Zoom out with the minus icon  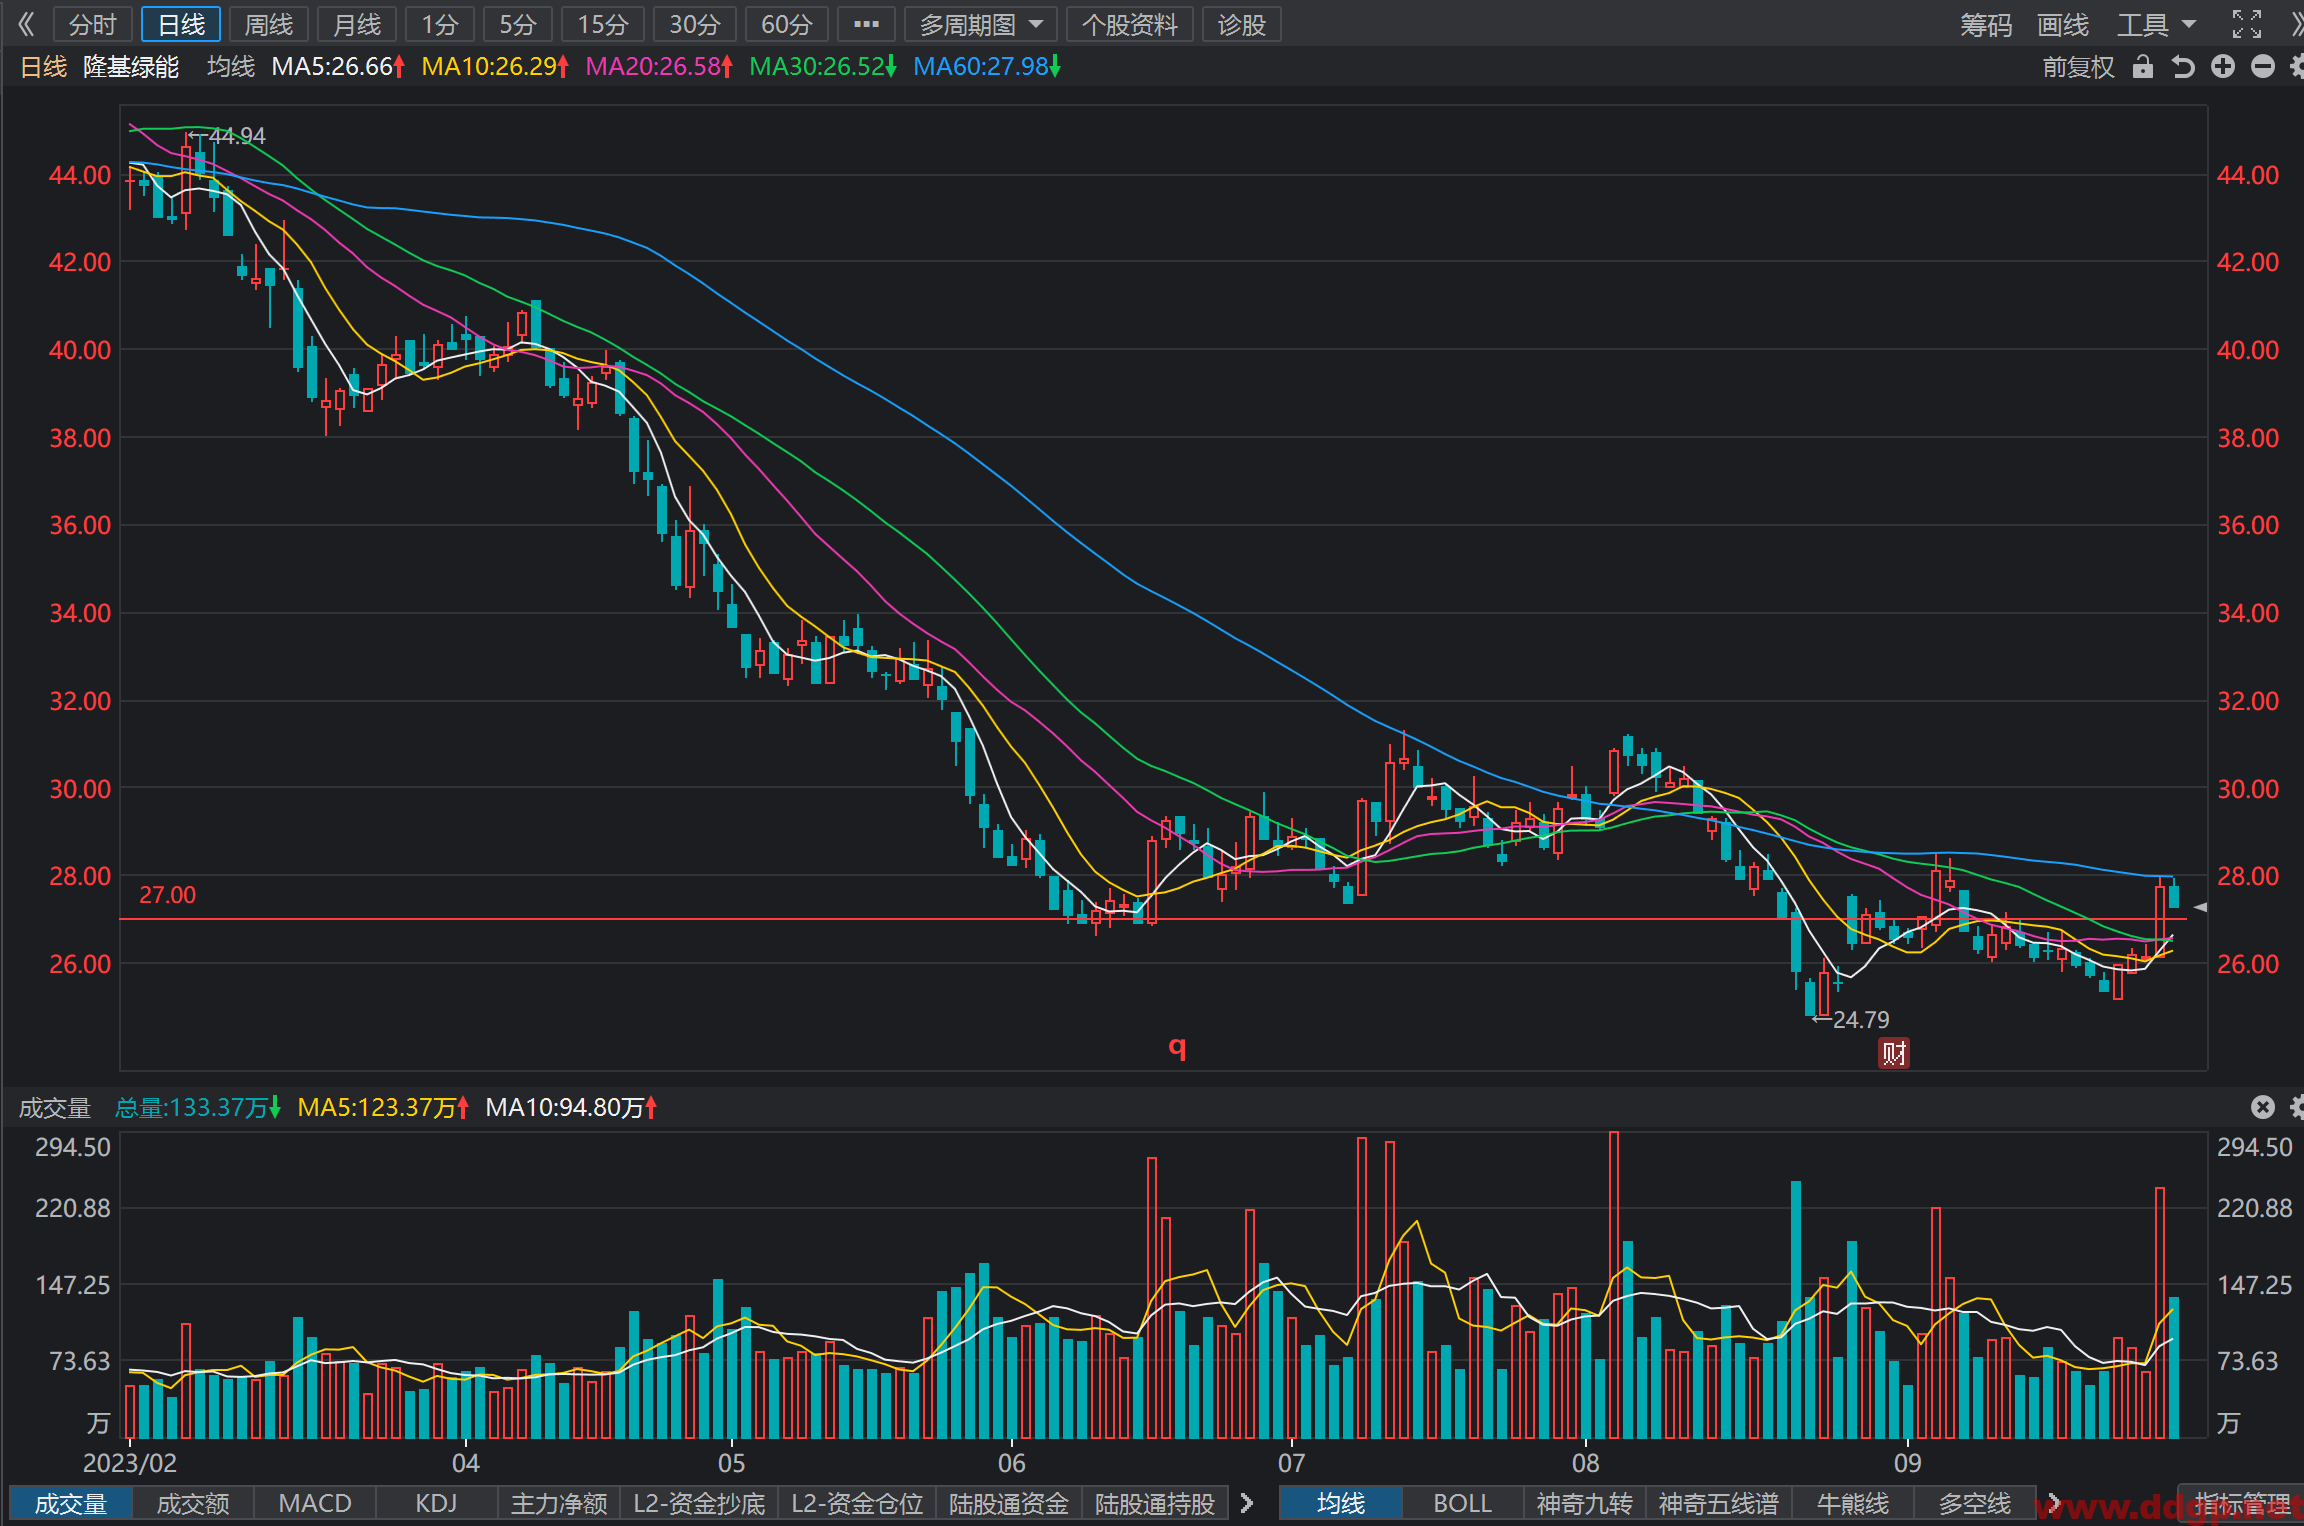2263,67
